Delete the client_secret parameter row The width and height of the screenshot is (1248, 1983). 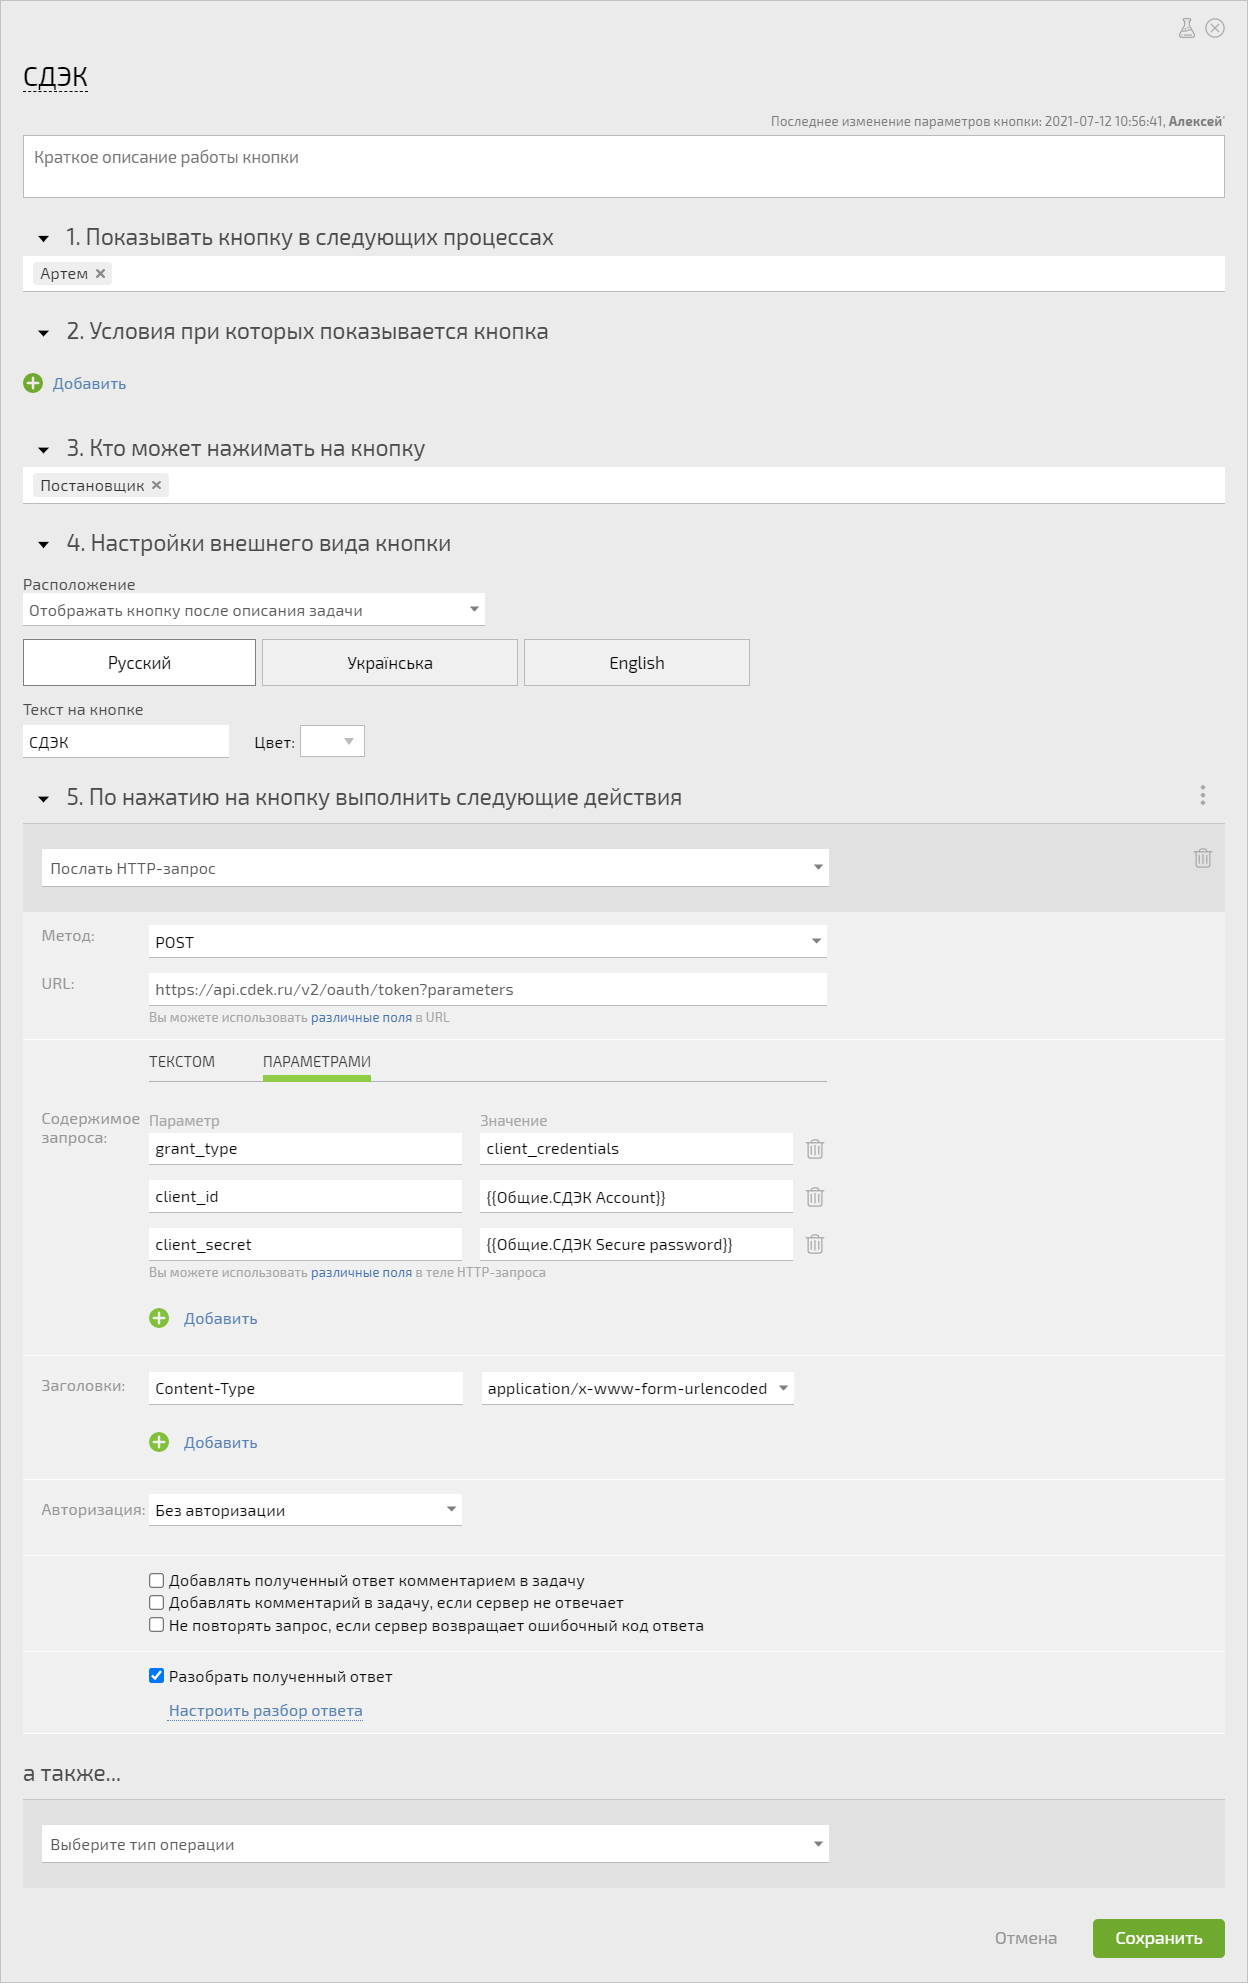[815, 1244]
